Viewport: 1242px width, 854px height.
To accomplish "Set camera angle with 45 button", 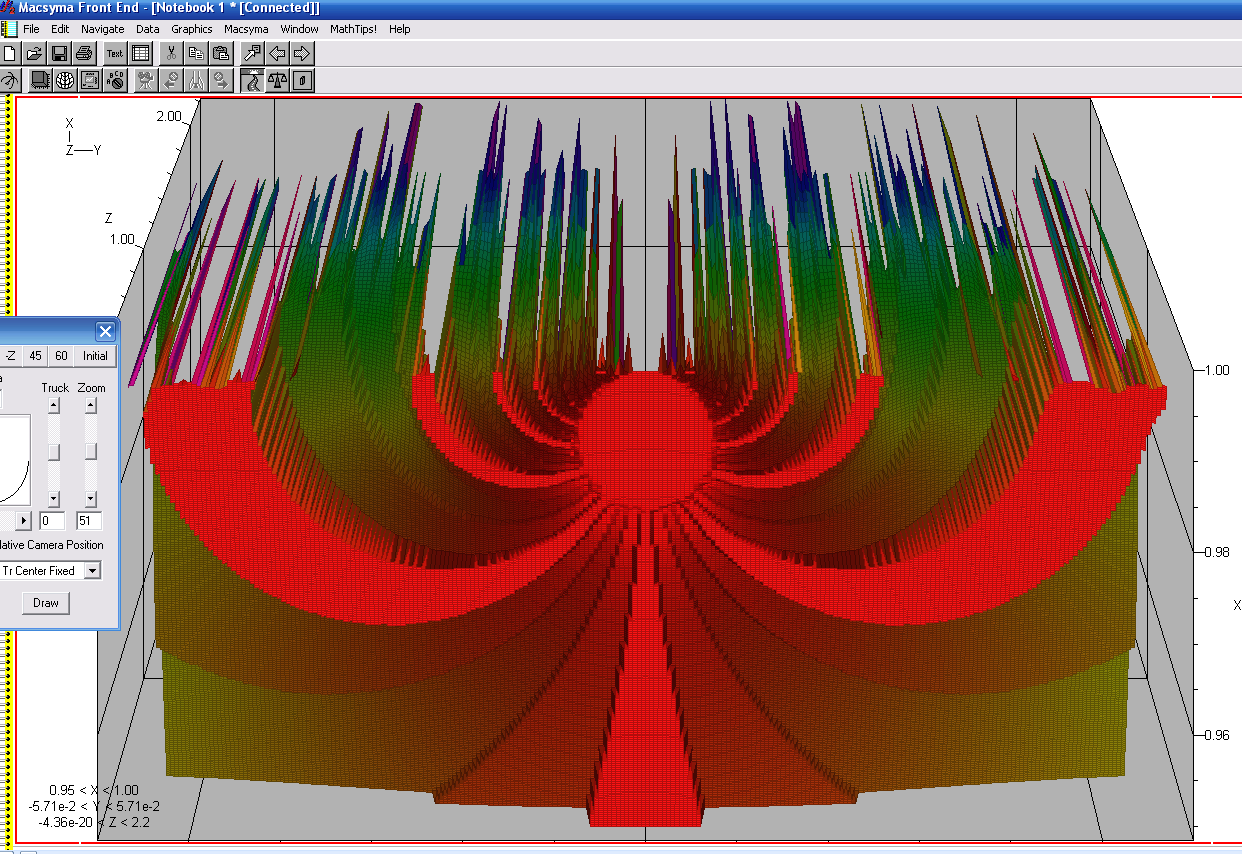I will pos(36,356).
